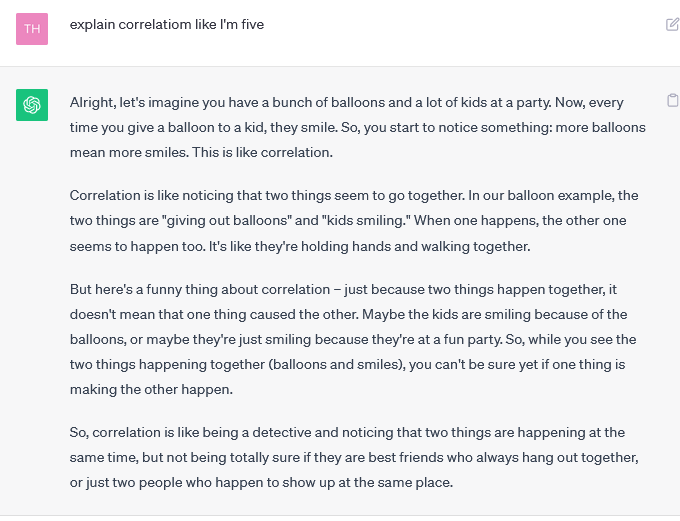This screenshot has height=521, width=680.
Task: Click the paragraph starting 'Correlation is like noticing'
Action: tap(354, 221)
